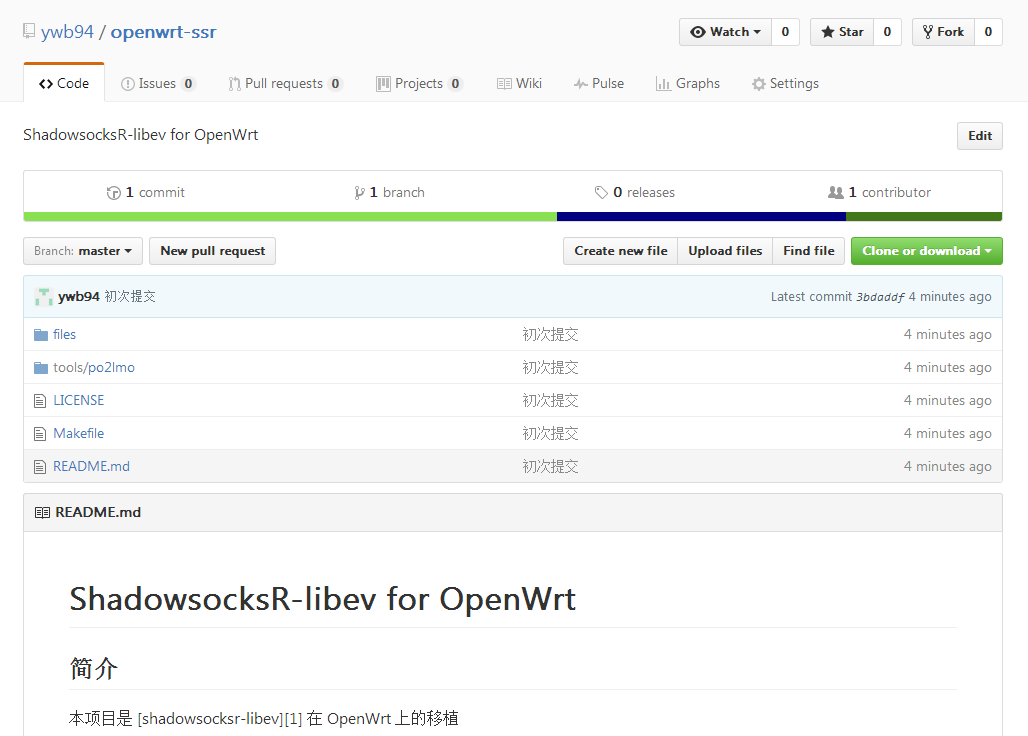Click the Issues tab exclamation icon
Screen dimensions: 1028x736
click(127, 84)
